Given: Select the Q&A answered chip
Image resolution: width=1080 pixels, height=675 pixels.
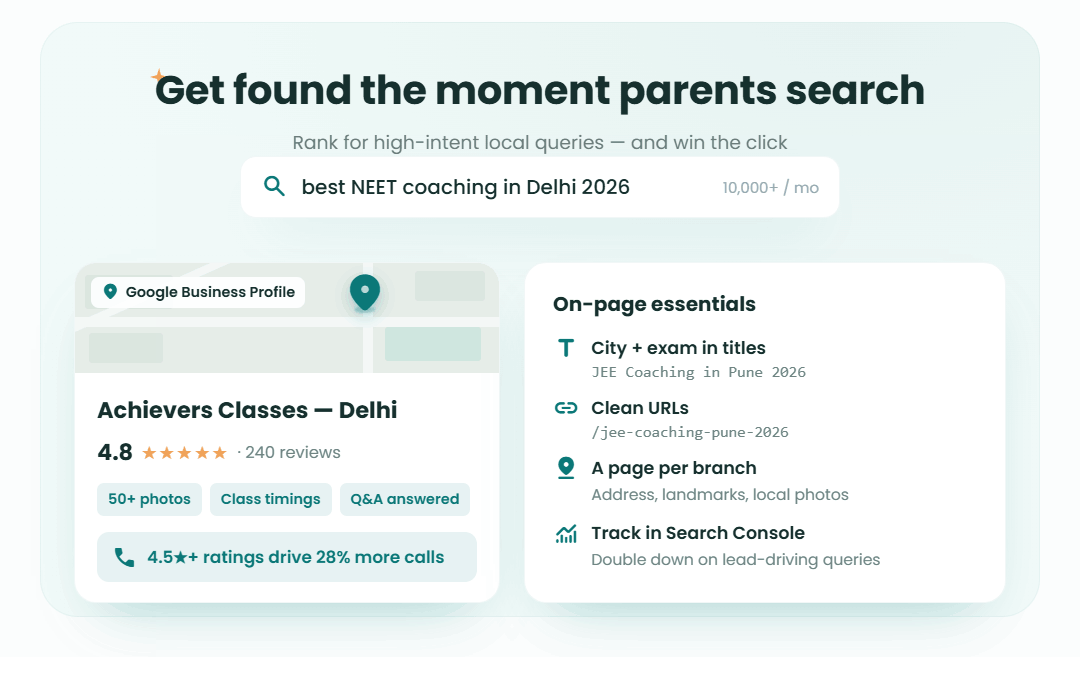Looking at the screenshot, I should 405,499.
